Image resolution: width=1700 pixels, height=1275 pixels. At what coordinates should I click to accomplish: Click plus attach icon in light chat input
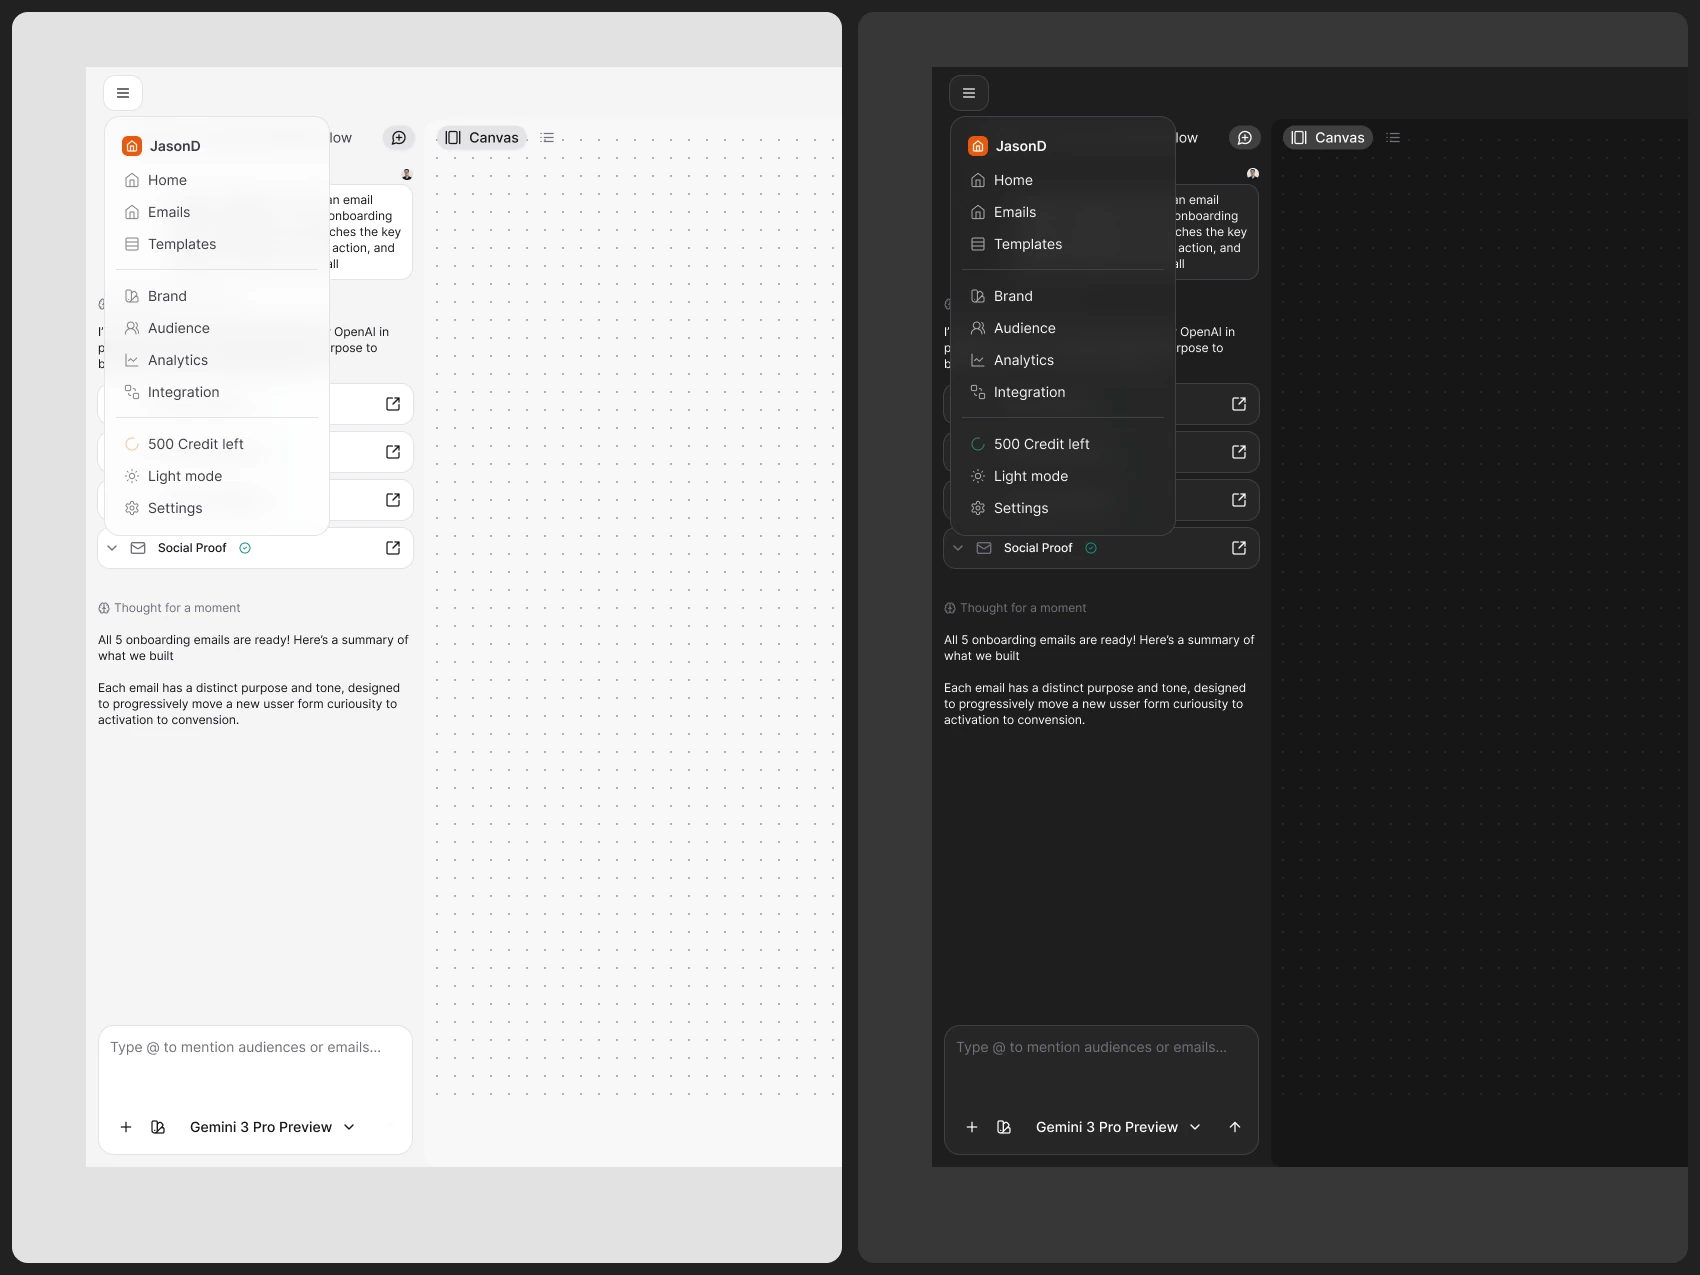[x=126, y=1127]
